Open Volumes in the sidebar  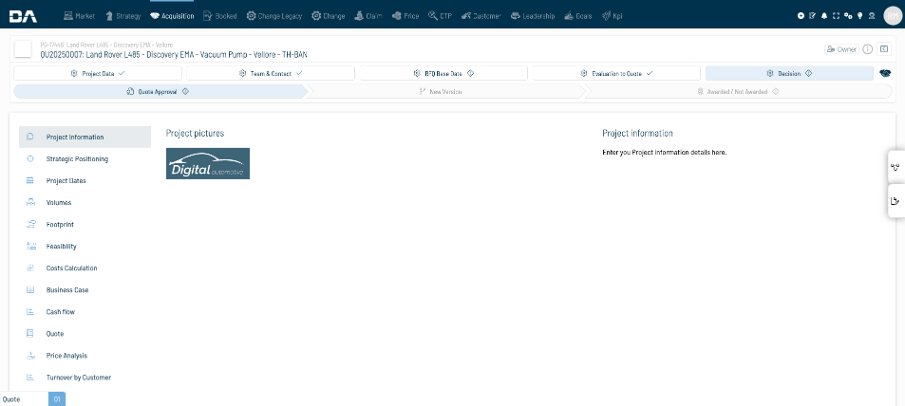pos(85,203)
